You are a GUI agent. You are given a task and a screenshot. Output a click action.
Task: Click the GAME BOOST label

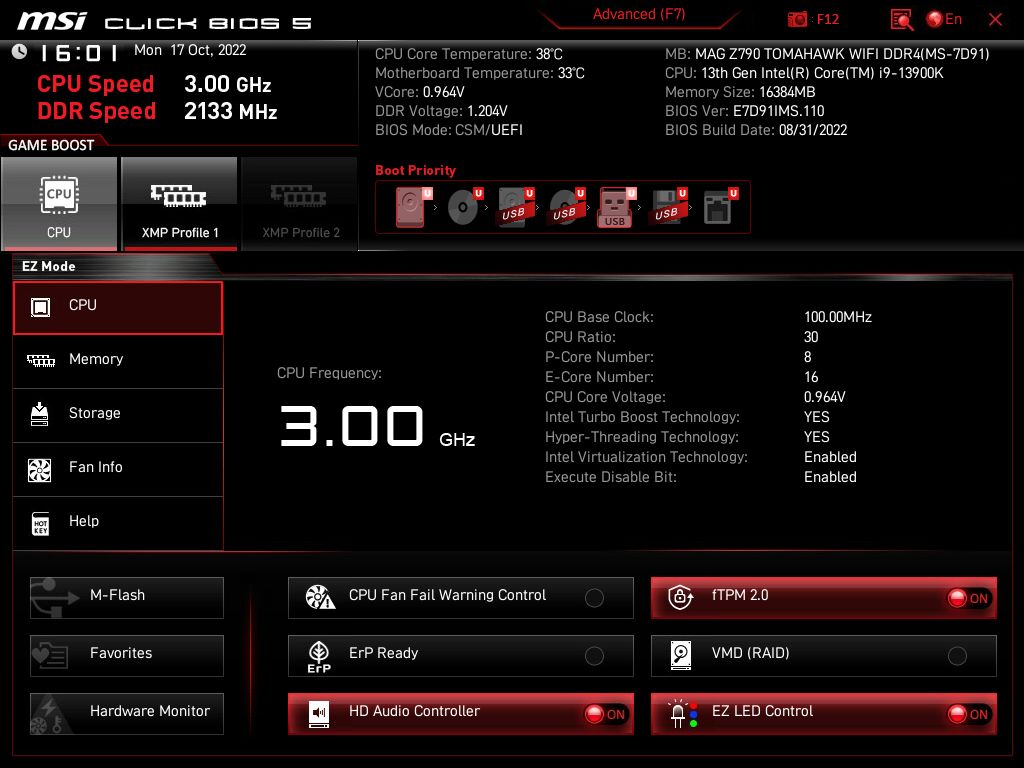click(x=51, y=145)
